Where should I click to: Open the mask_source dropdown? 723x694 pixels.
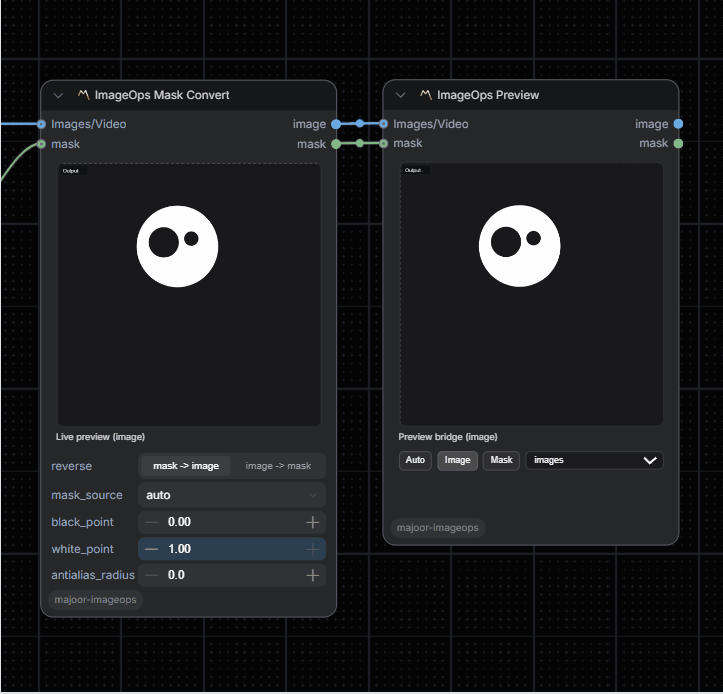pos(232,495)
